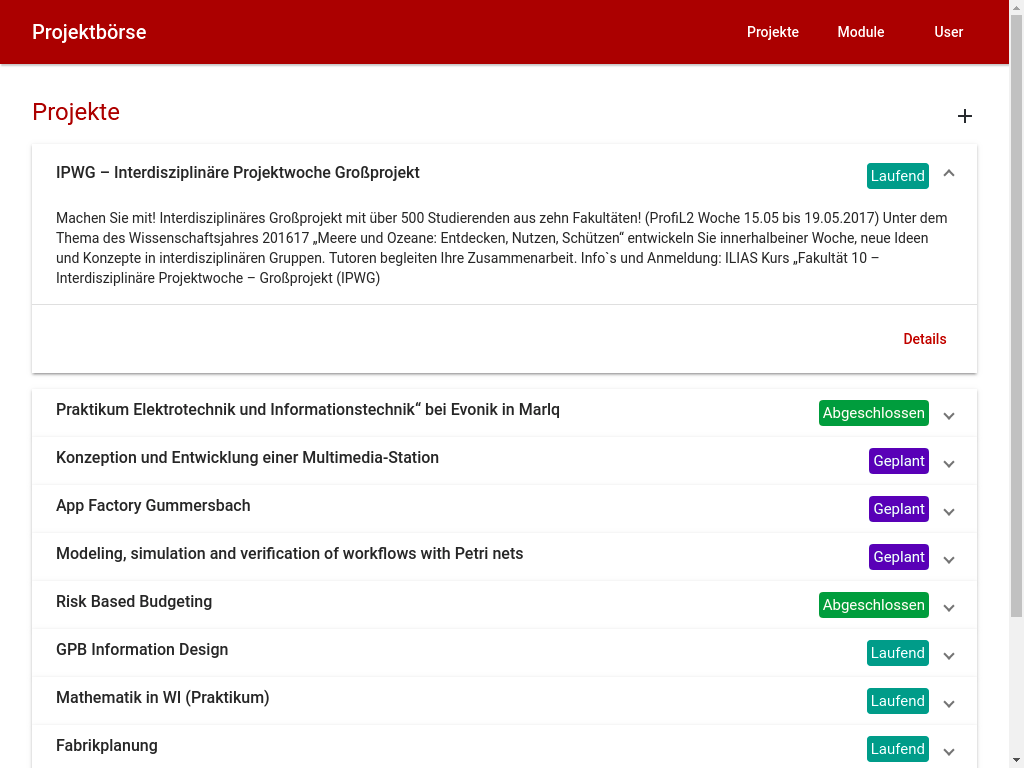The image size is (1024, 768).
Task: Expand Konzeption und Entwicklung Multimedia-Station row
Action: point(949,464)
